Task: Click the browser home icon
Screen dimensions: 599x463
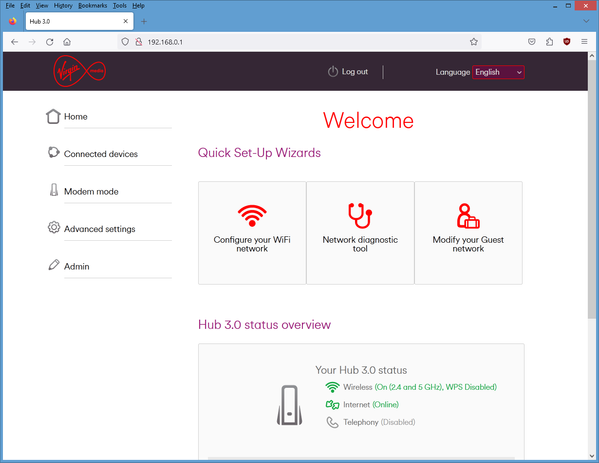Action: pos(67,42)
